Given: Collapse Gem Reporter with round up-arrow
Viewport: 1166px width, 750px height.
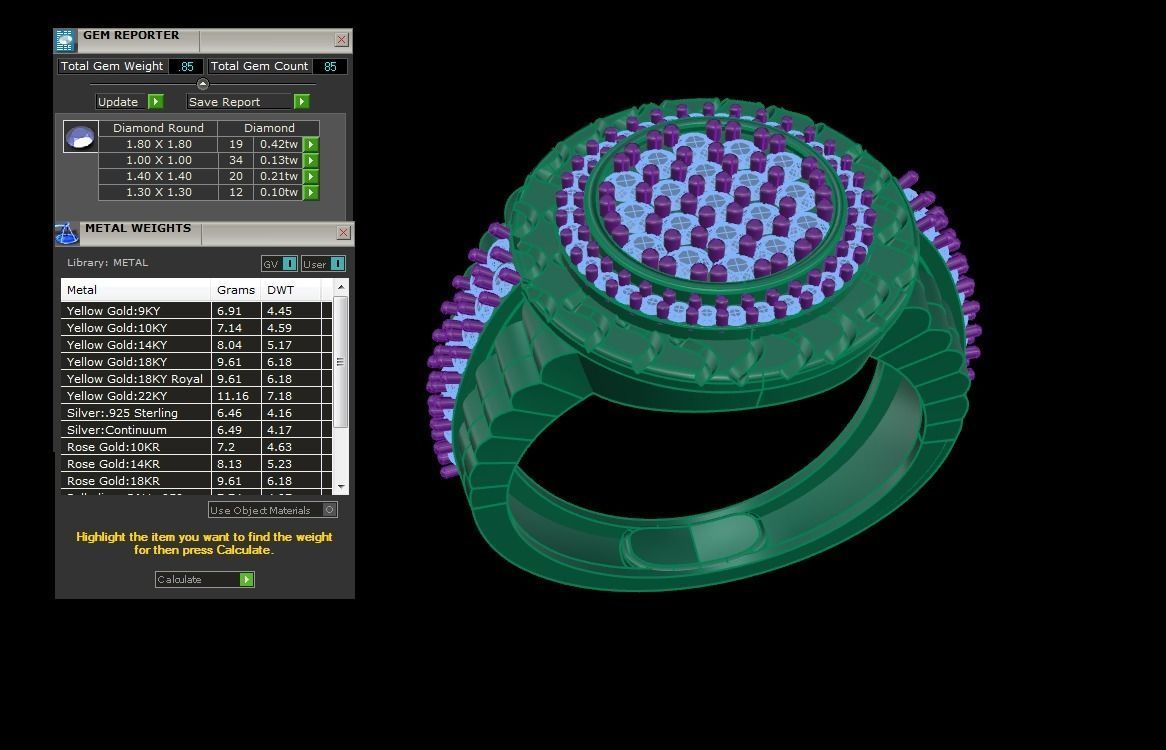Looking at the screenshot, I should click(202, 84).
